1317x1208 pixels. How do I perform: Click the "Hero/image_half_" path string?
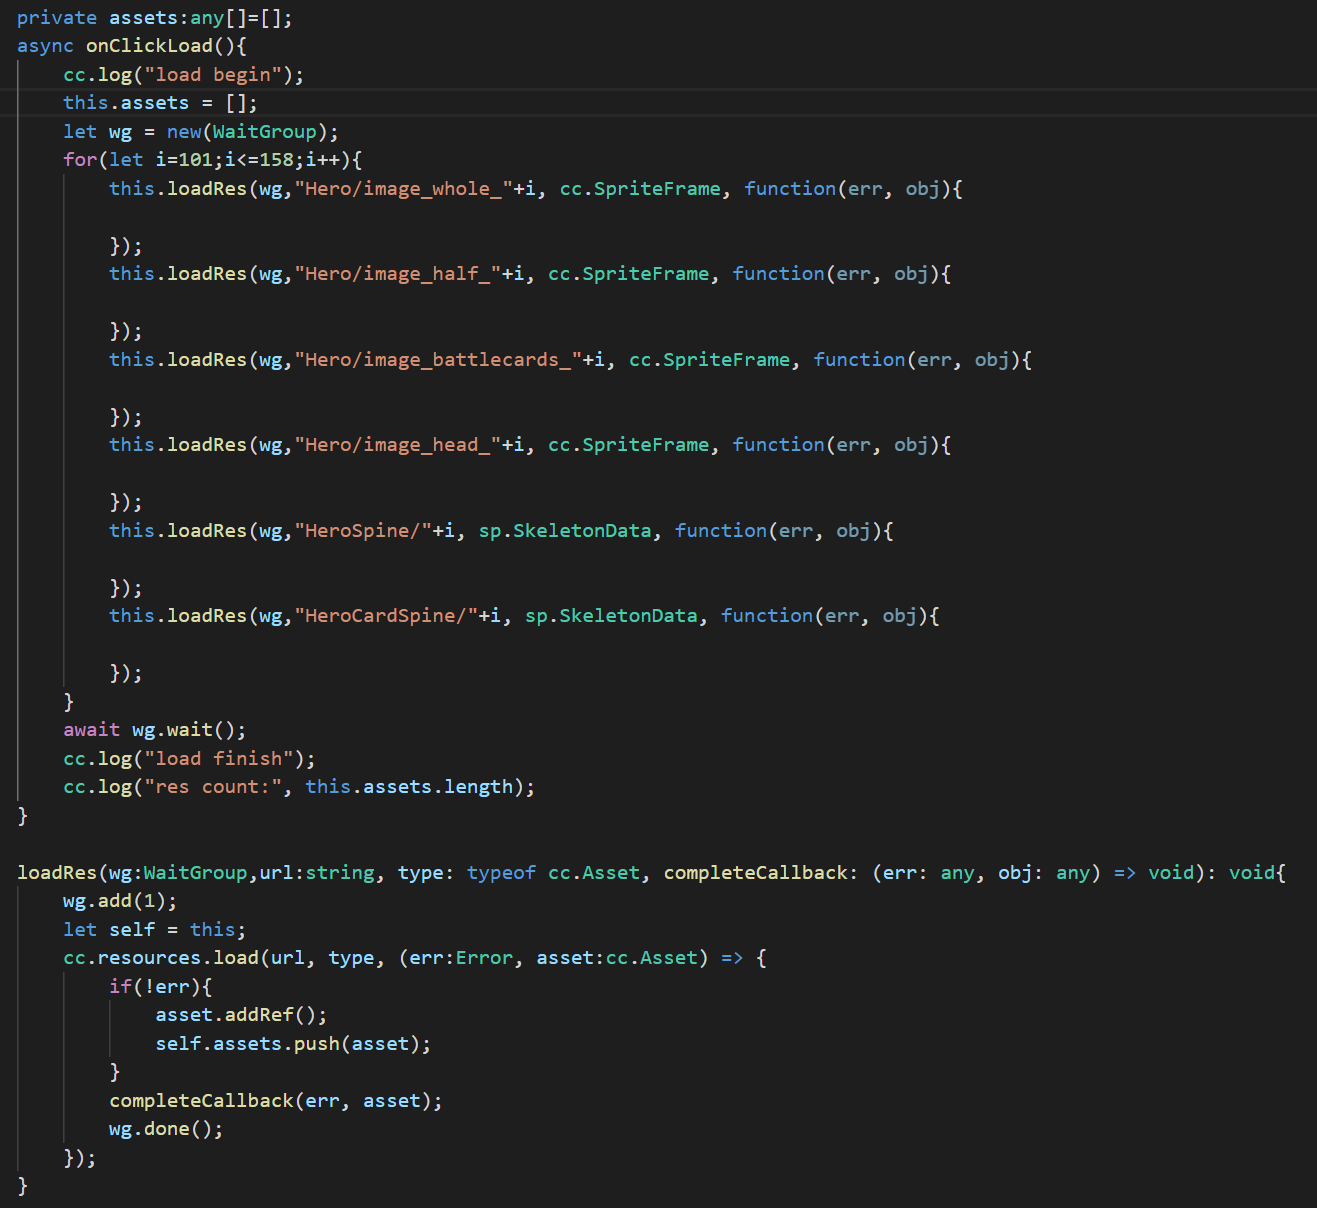tap(397, 274)
